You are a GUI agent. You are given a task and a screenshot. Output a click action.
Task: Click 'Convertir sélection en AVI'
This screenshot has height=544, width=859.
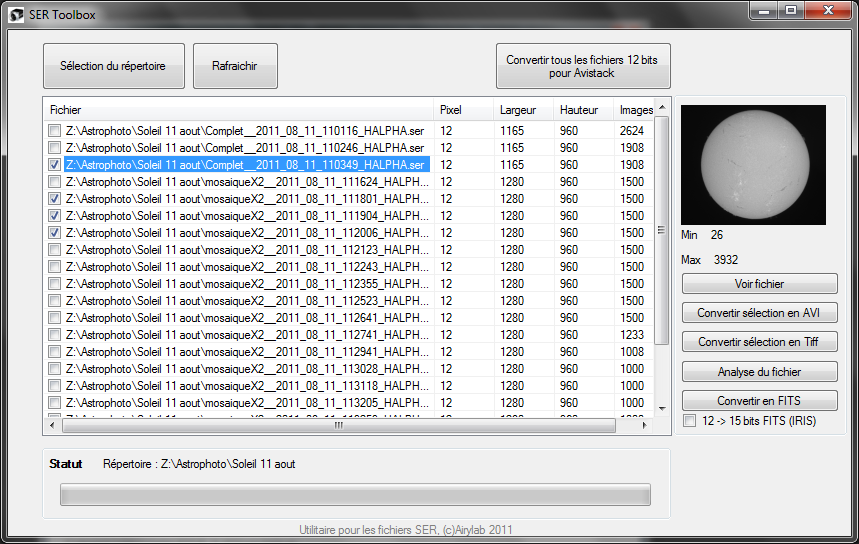click(759, 313)
